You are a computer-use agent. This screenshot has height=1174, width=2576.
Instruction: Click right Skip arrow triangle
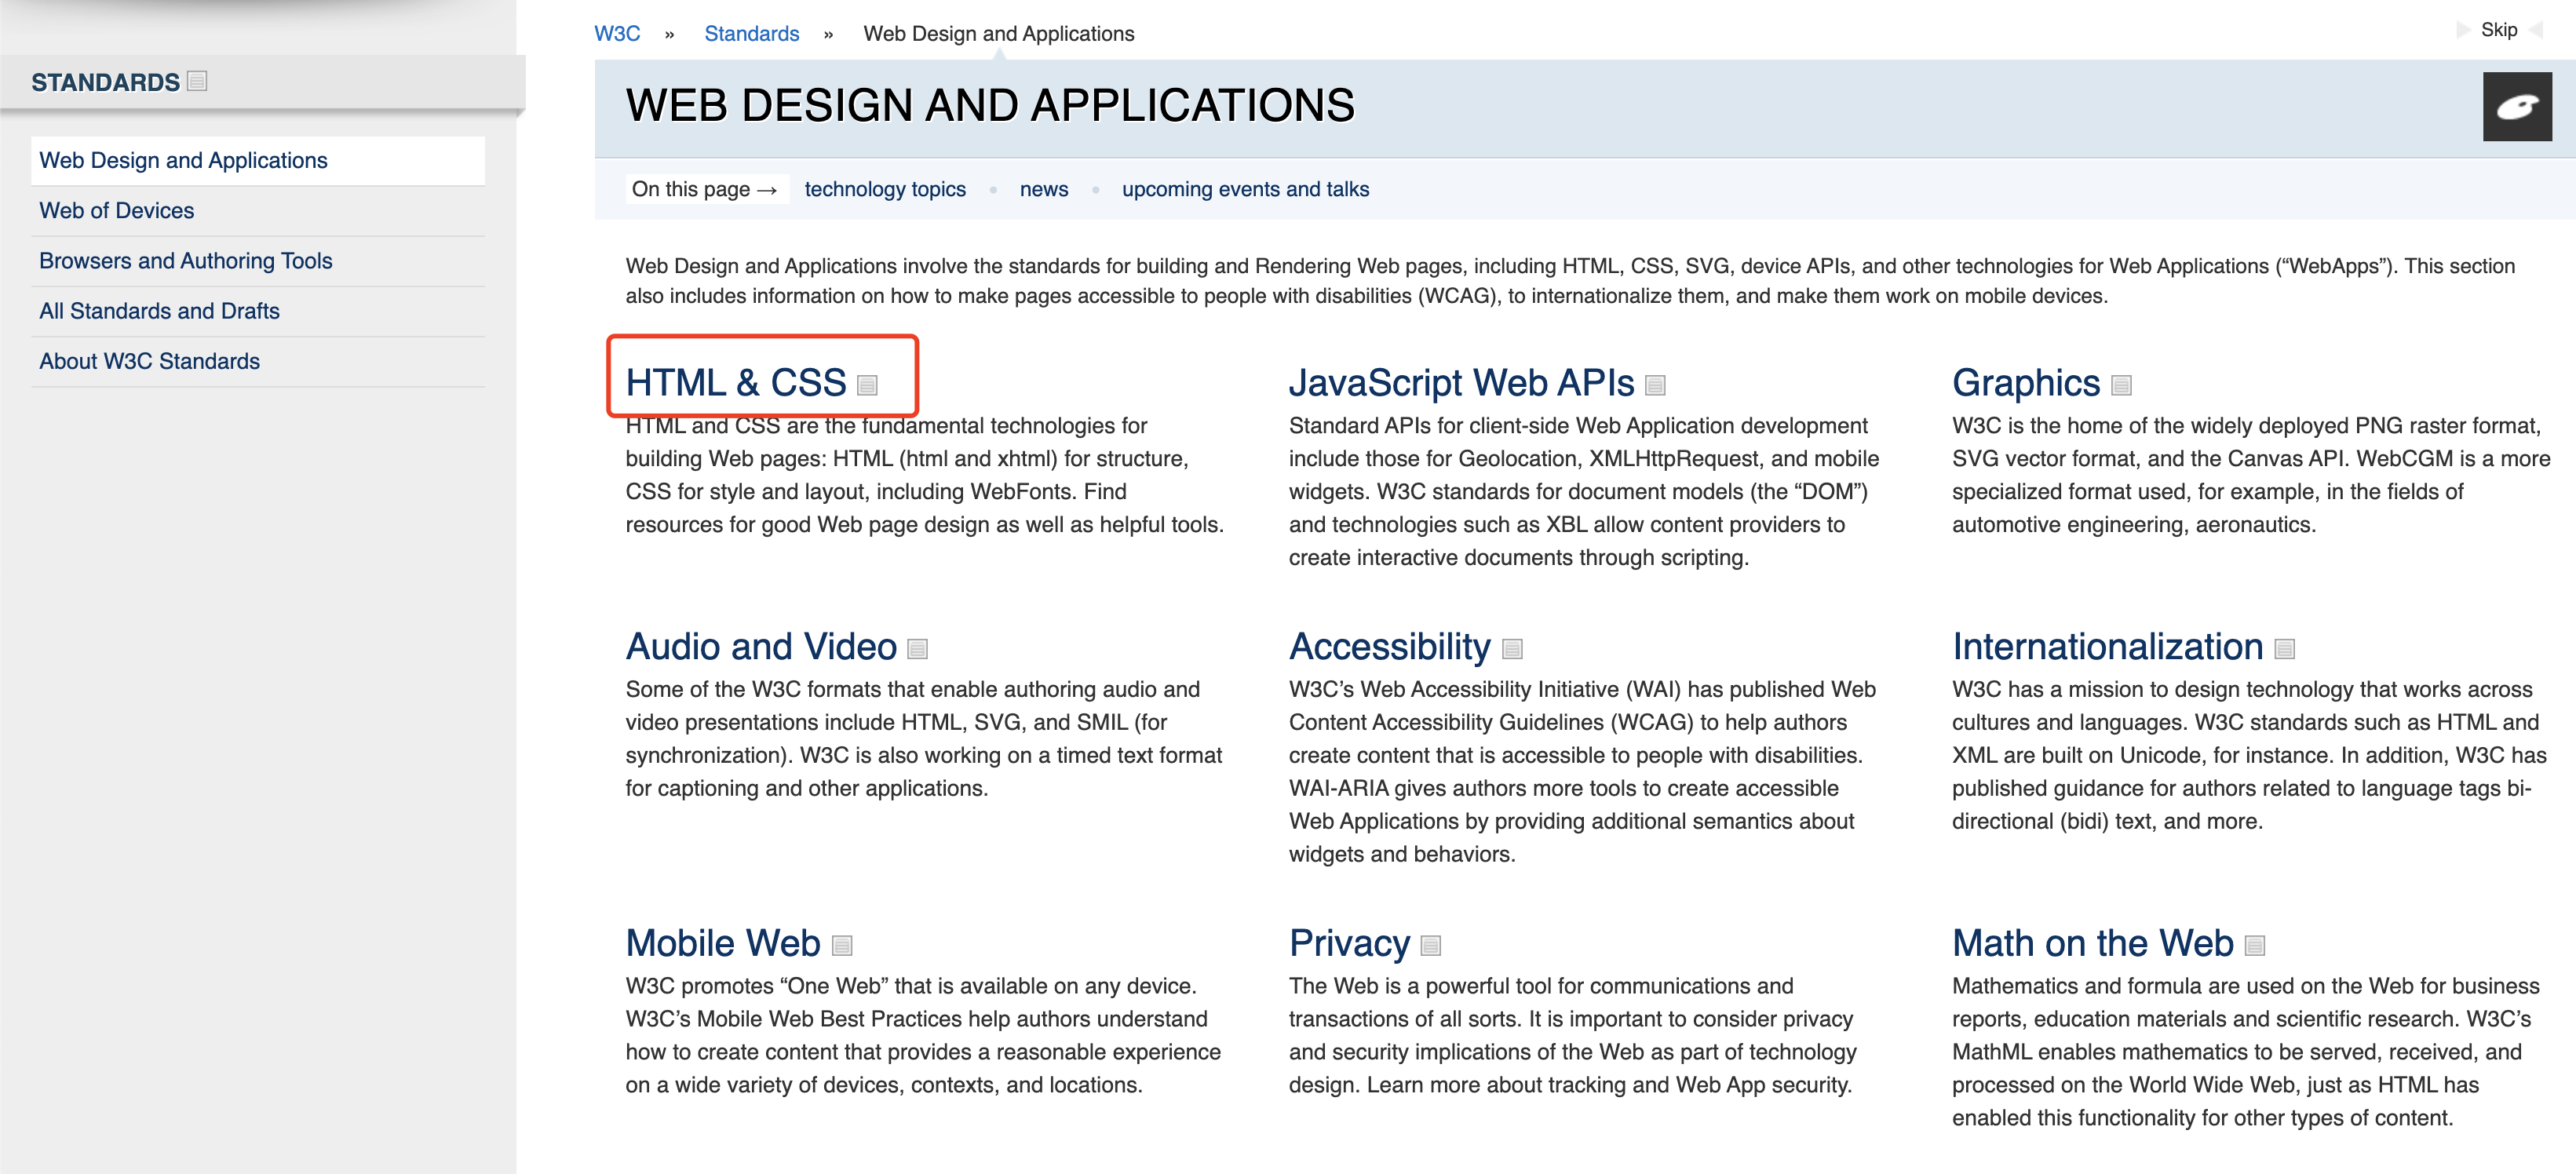pos(2537,30)
